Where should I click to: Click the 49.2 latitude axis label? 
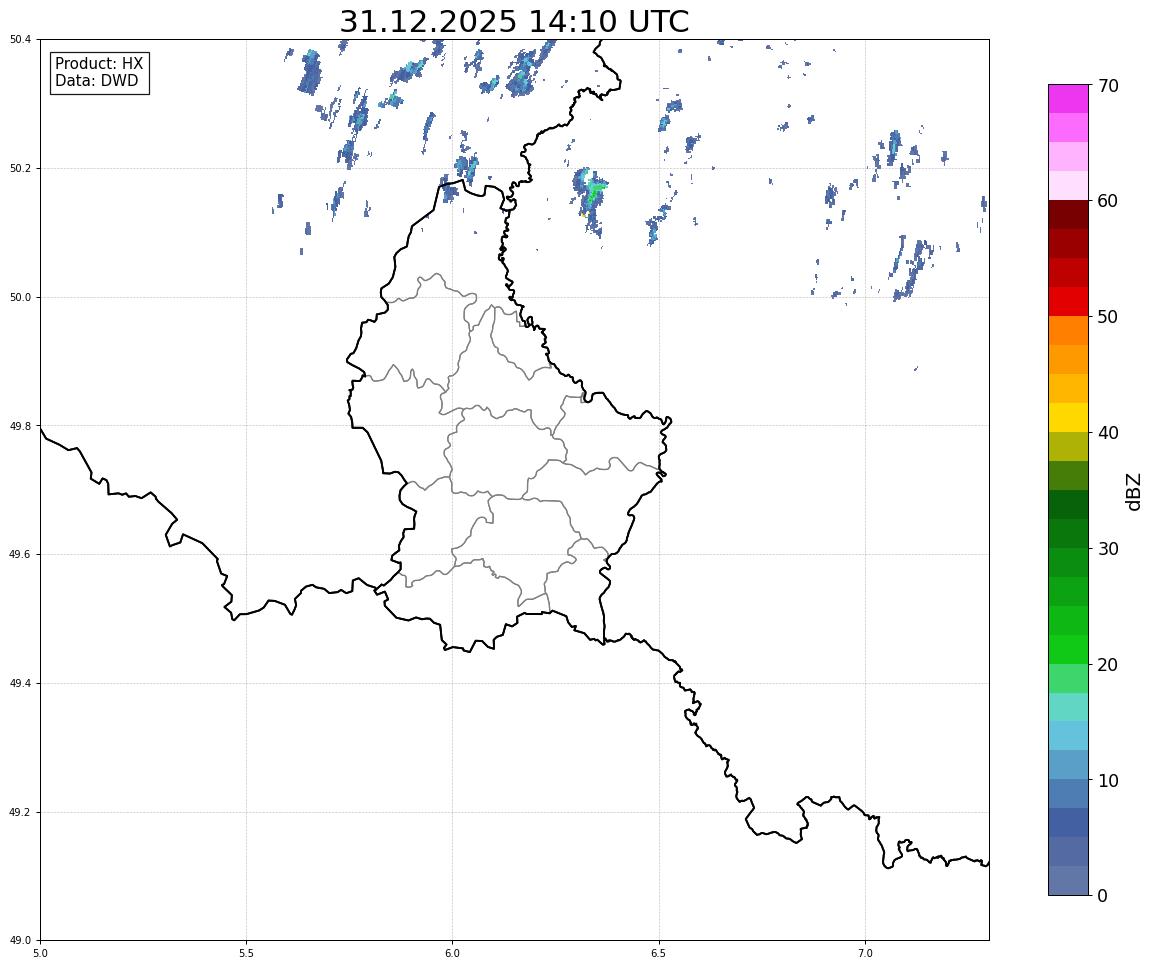pyautogui.click(x=20, y=812)
